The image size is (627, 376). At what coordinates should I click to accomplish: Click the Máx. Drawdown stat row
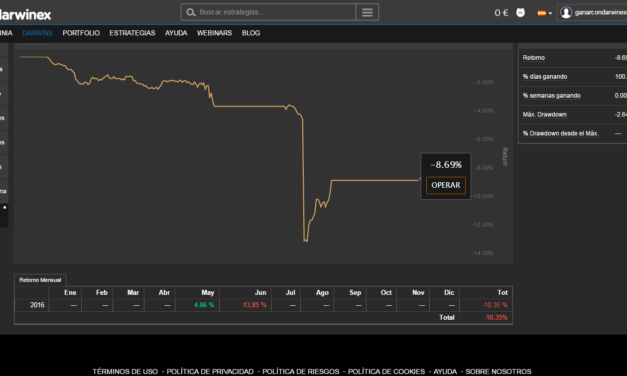pos(573,114)
